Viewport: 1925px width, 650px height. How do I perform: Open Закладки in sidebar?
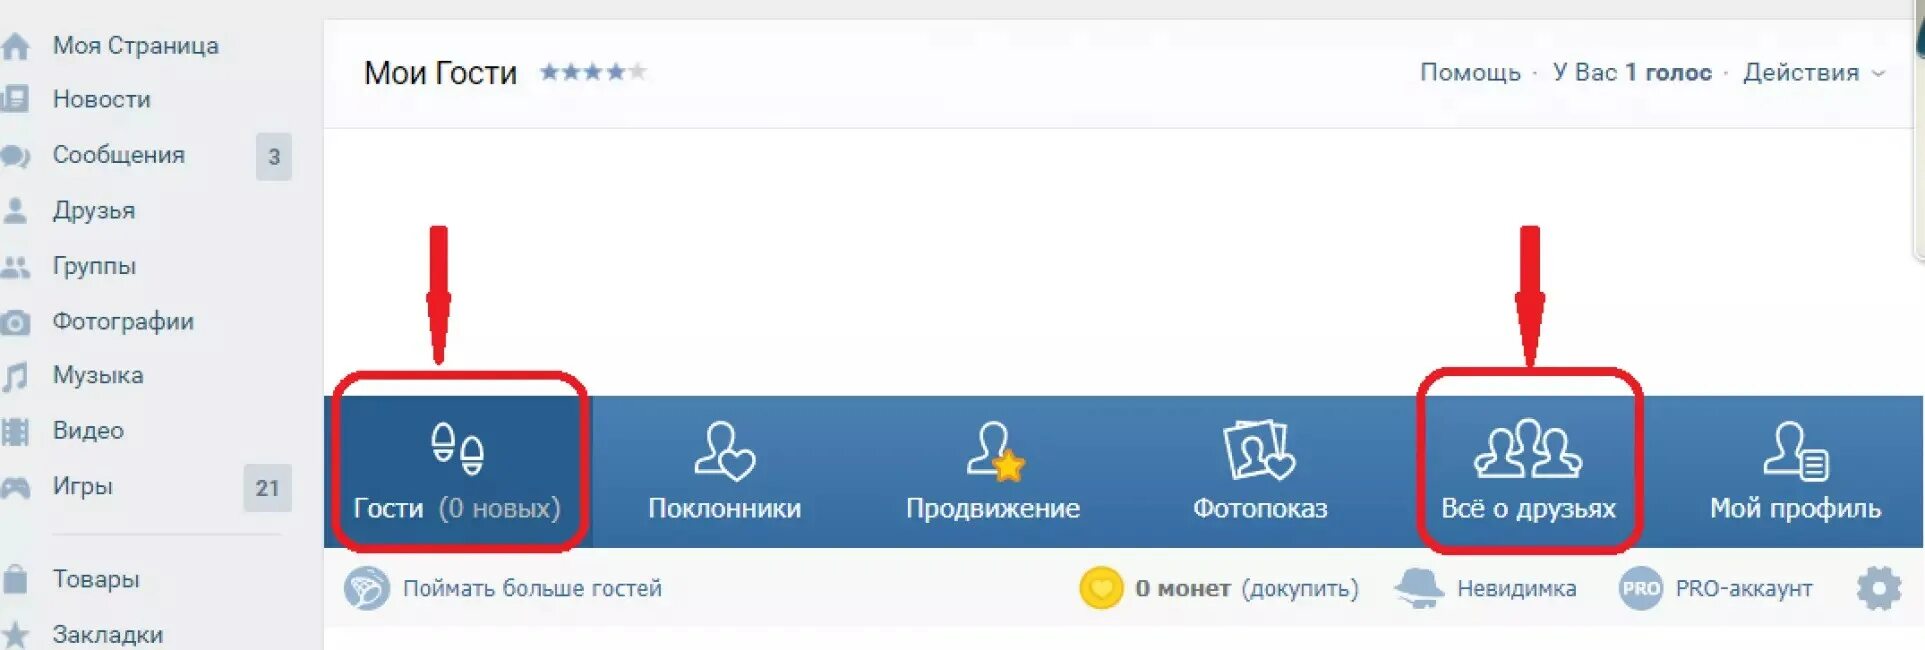point(108,635)
